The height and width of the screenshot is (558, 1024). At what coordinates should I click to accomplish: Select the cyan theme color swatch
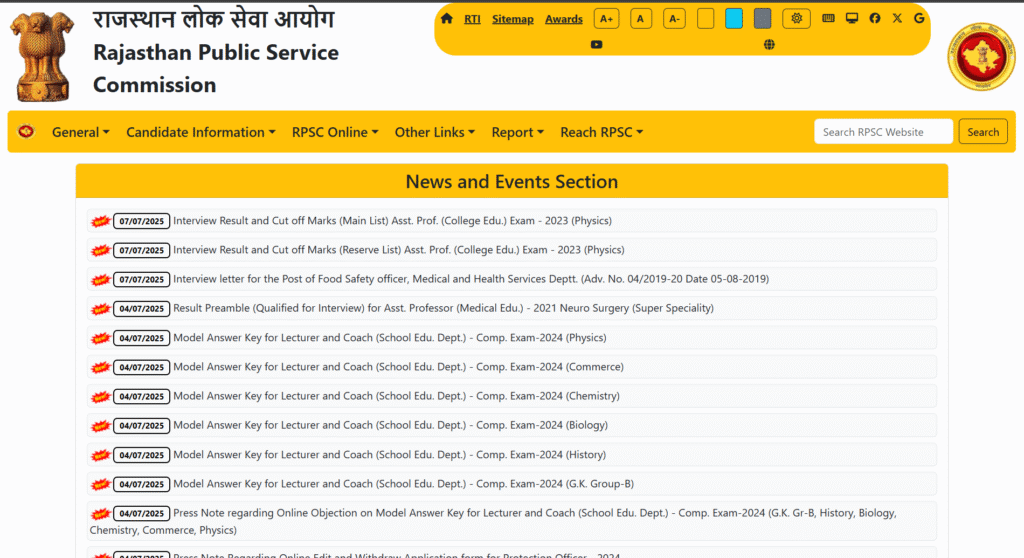pos(734,19)
